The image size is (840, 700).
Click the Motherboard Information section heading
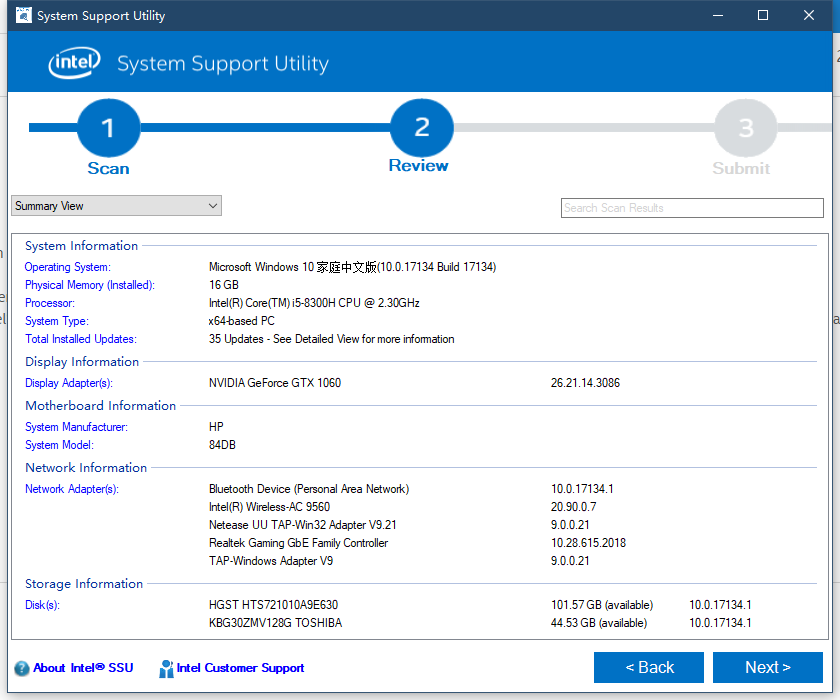(x=101, y=406)
